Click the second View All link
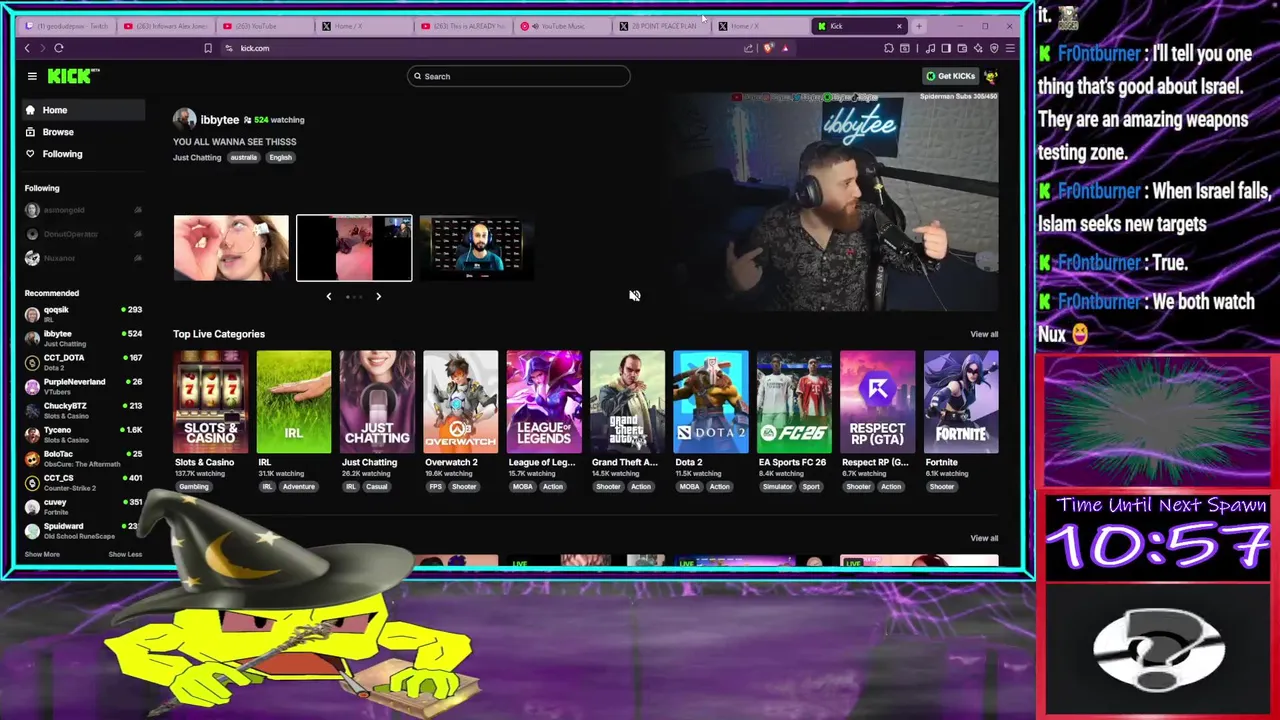Image resolution: width=1280 pixels, height=720 pixels. [984, 538]
